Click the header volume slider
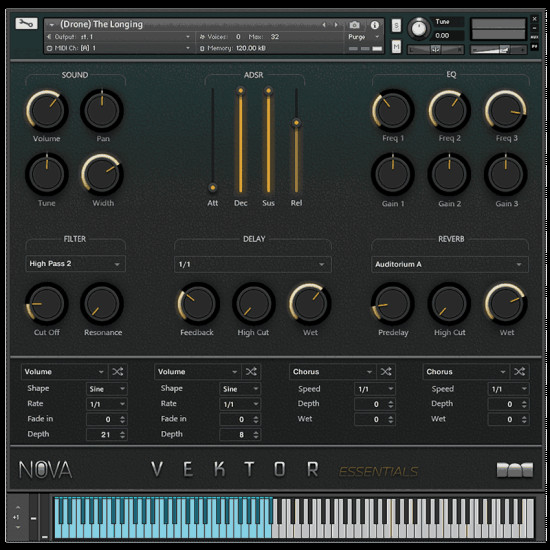The height and width of the screenshot is (550, 550). point(498,50)
